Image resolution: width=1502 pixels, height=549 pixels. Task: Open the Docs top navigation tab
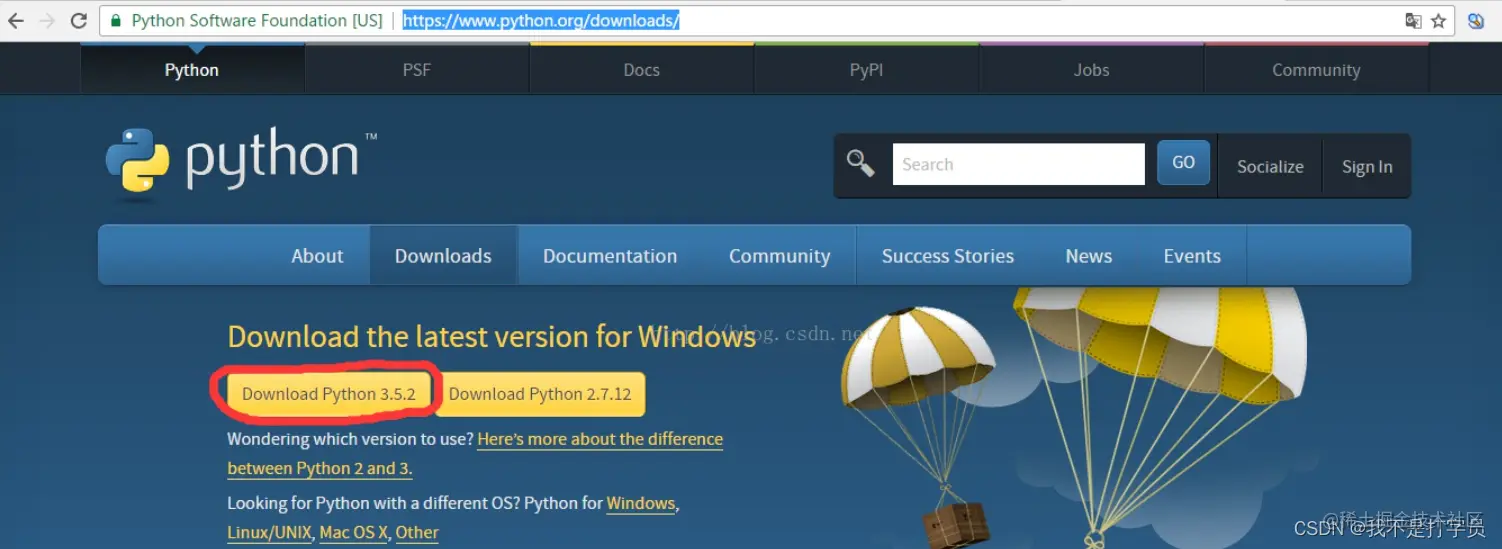coord(641,70)
